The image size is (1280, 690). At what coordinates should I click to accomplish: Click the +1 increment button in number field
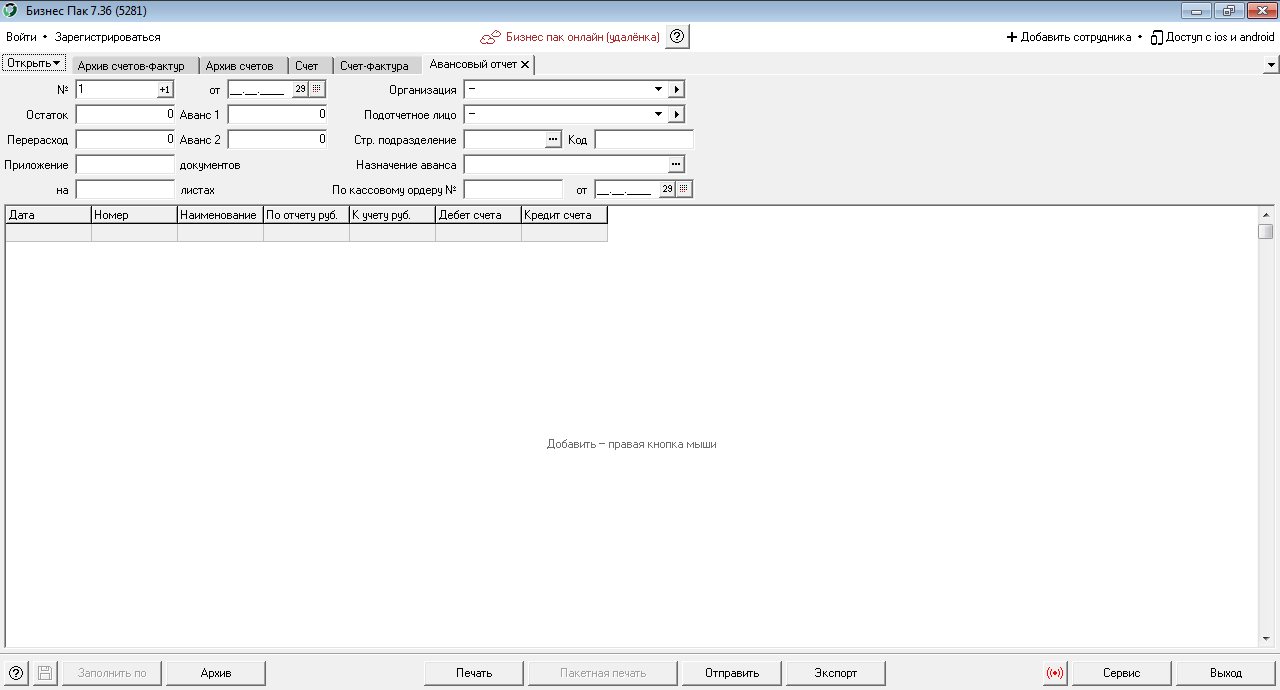point(165,89)
